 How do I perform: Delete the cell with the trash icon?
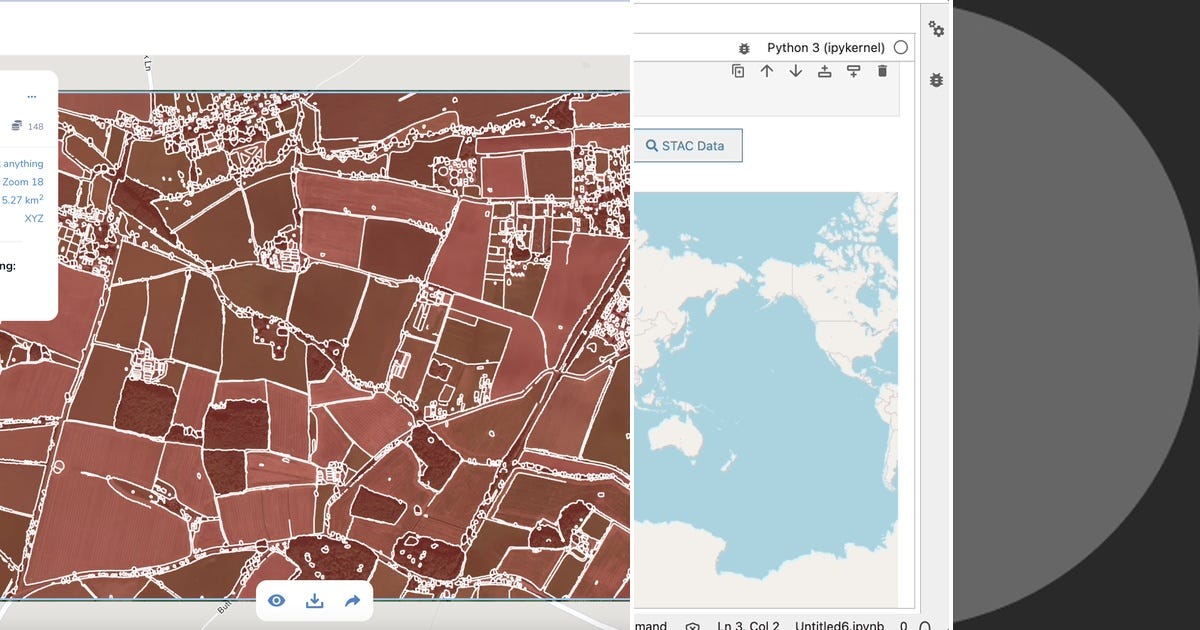(x=881, y=71)
